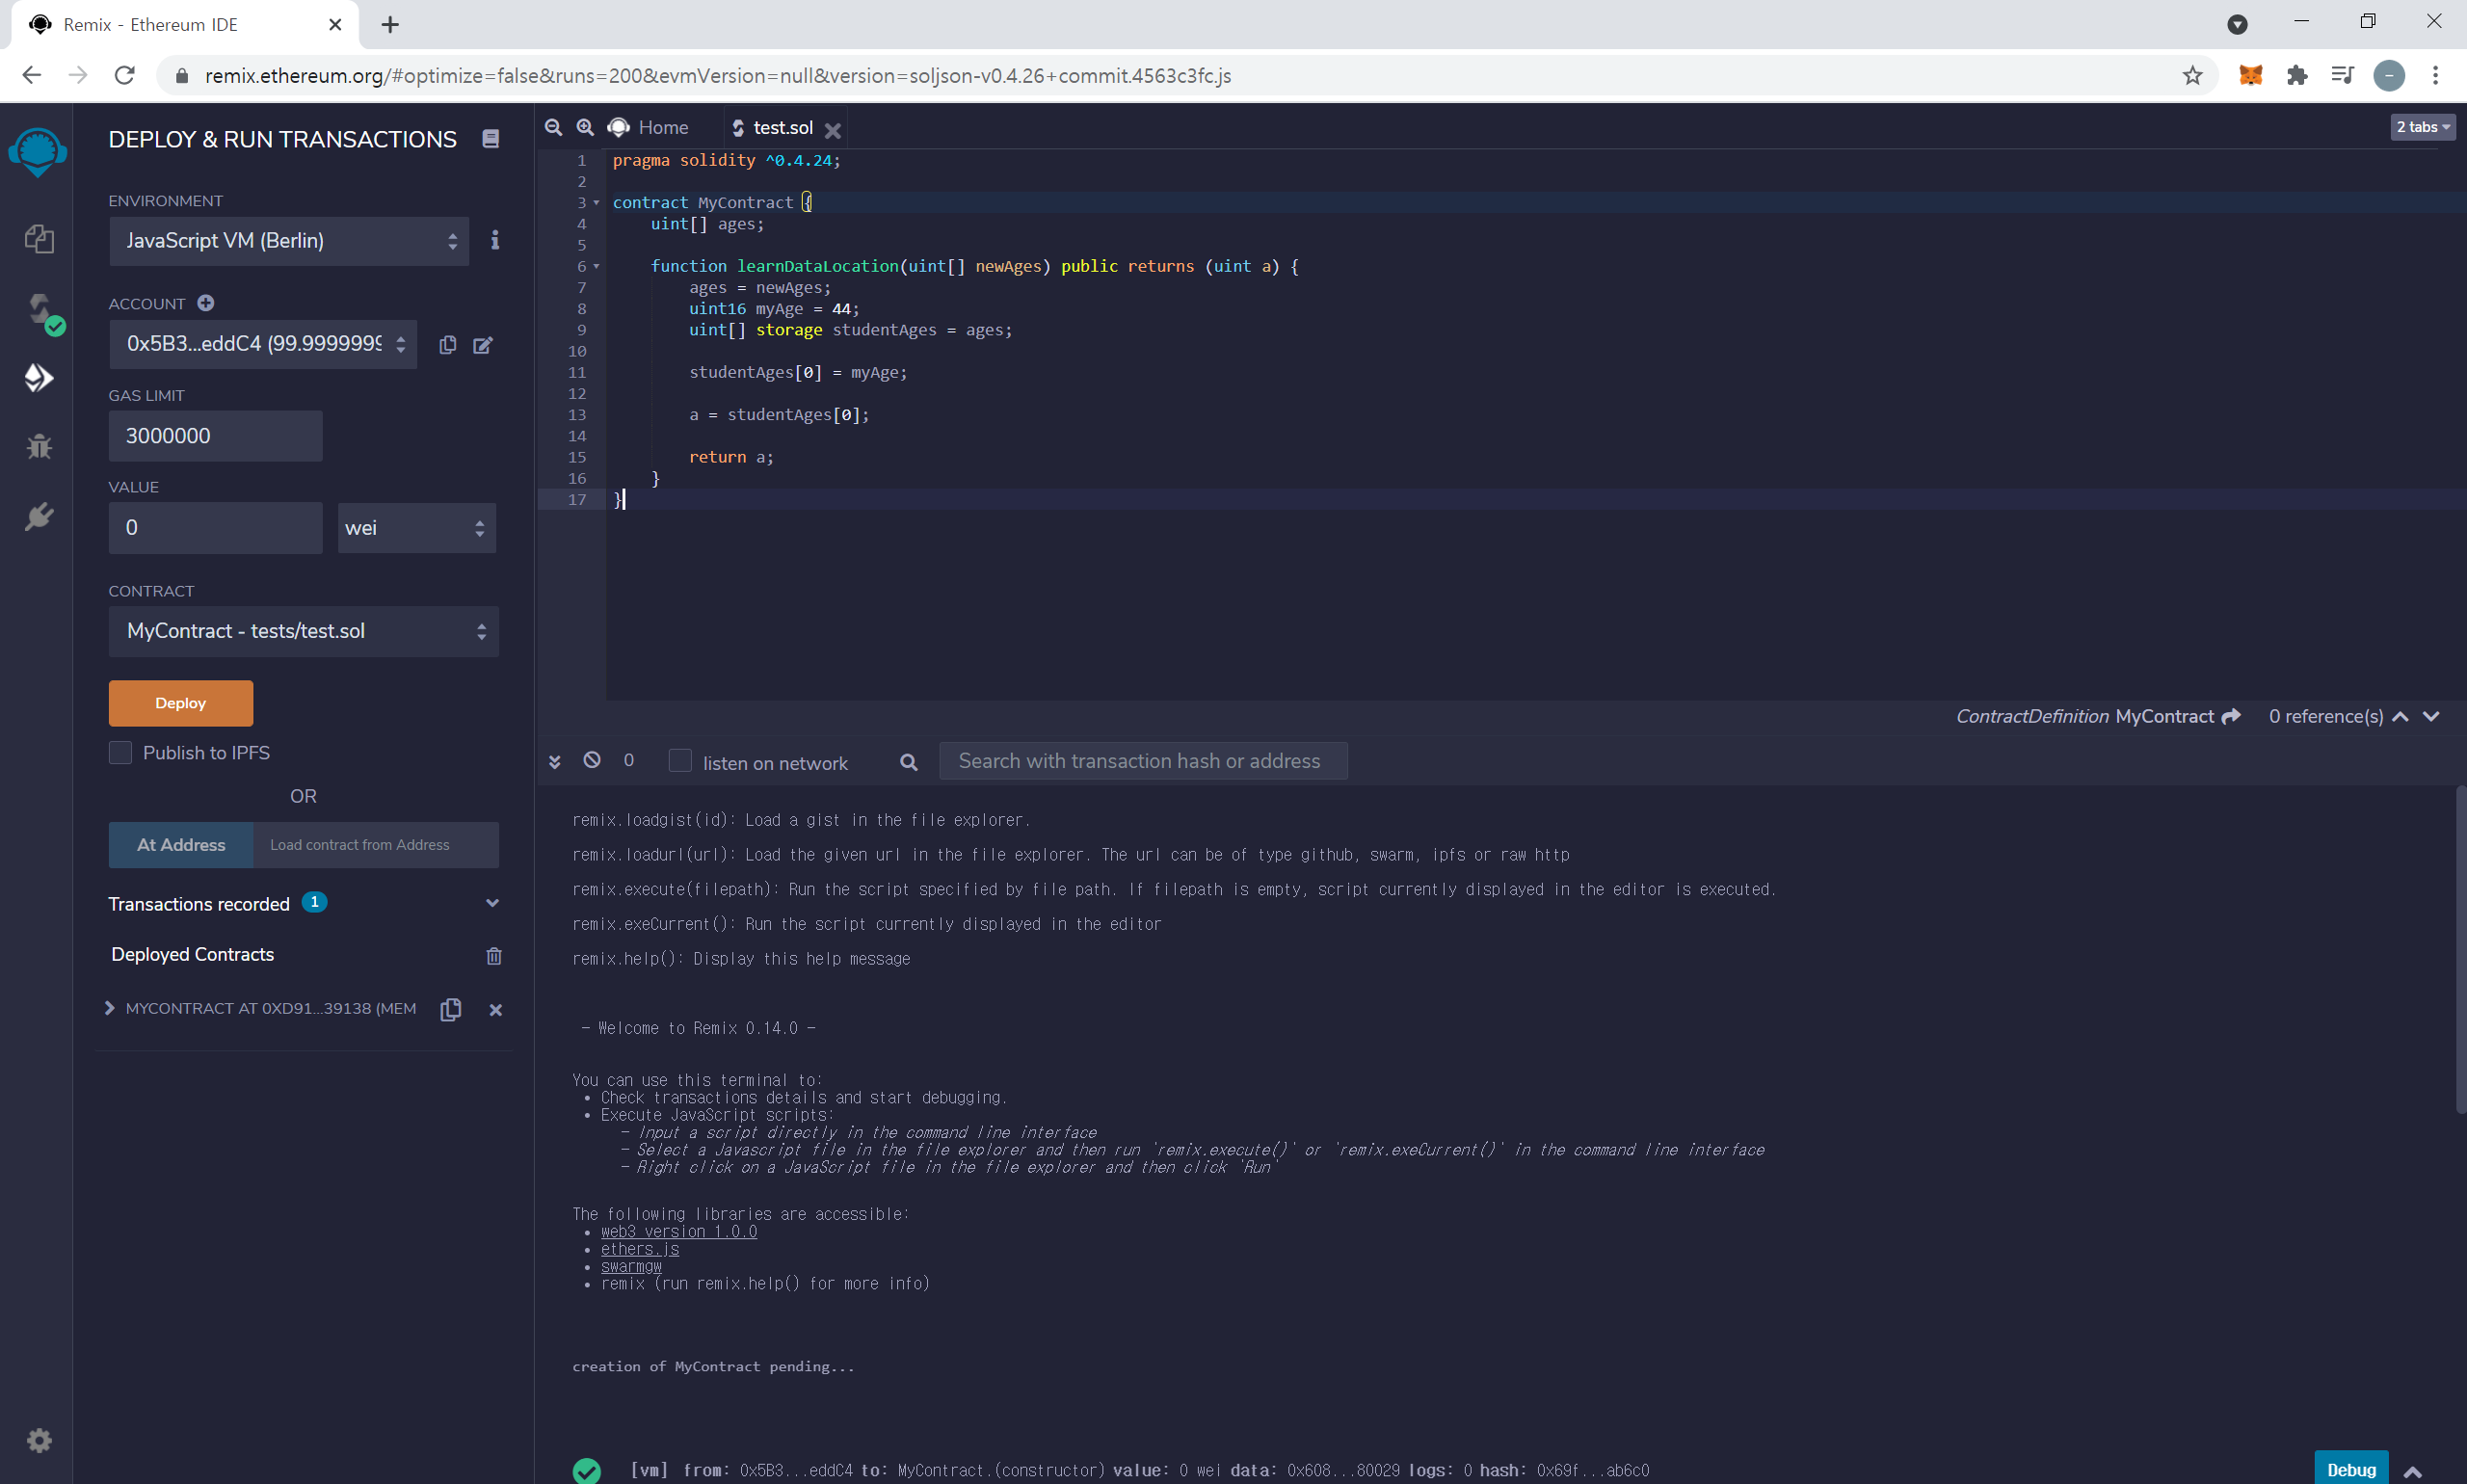Toggle listen on network checkbox

(680, 761)
